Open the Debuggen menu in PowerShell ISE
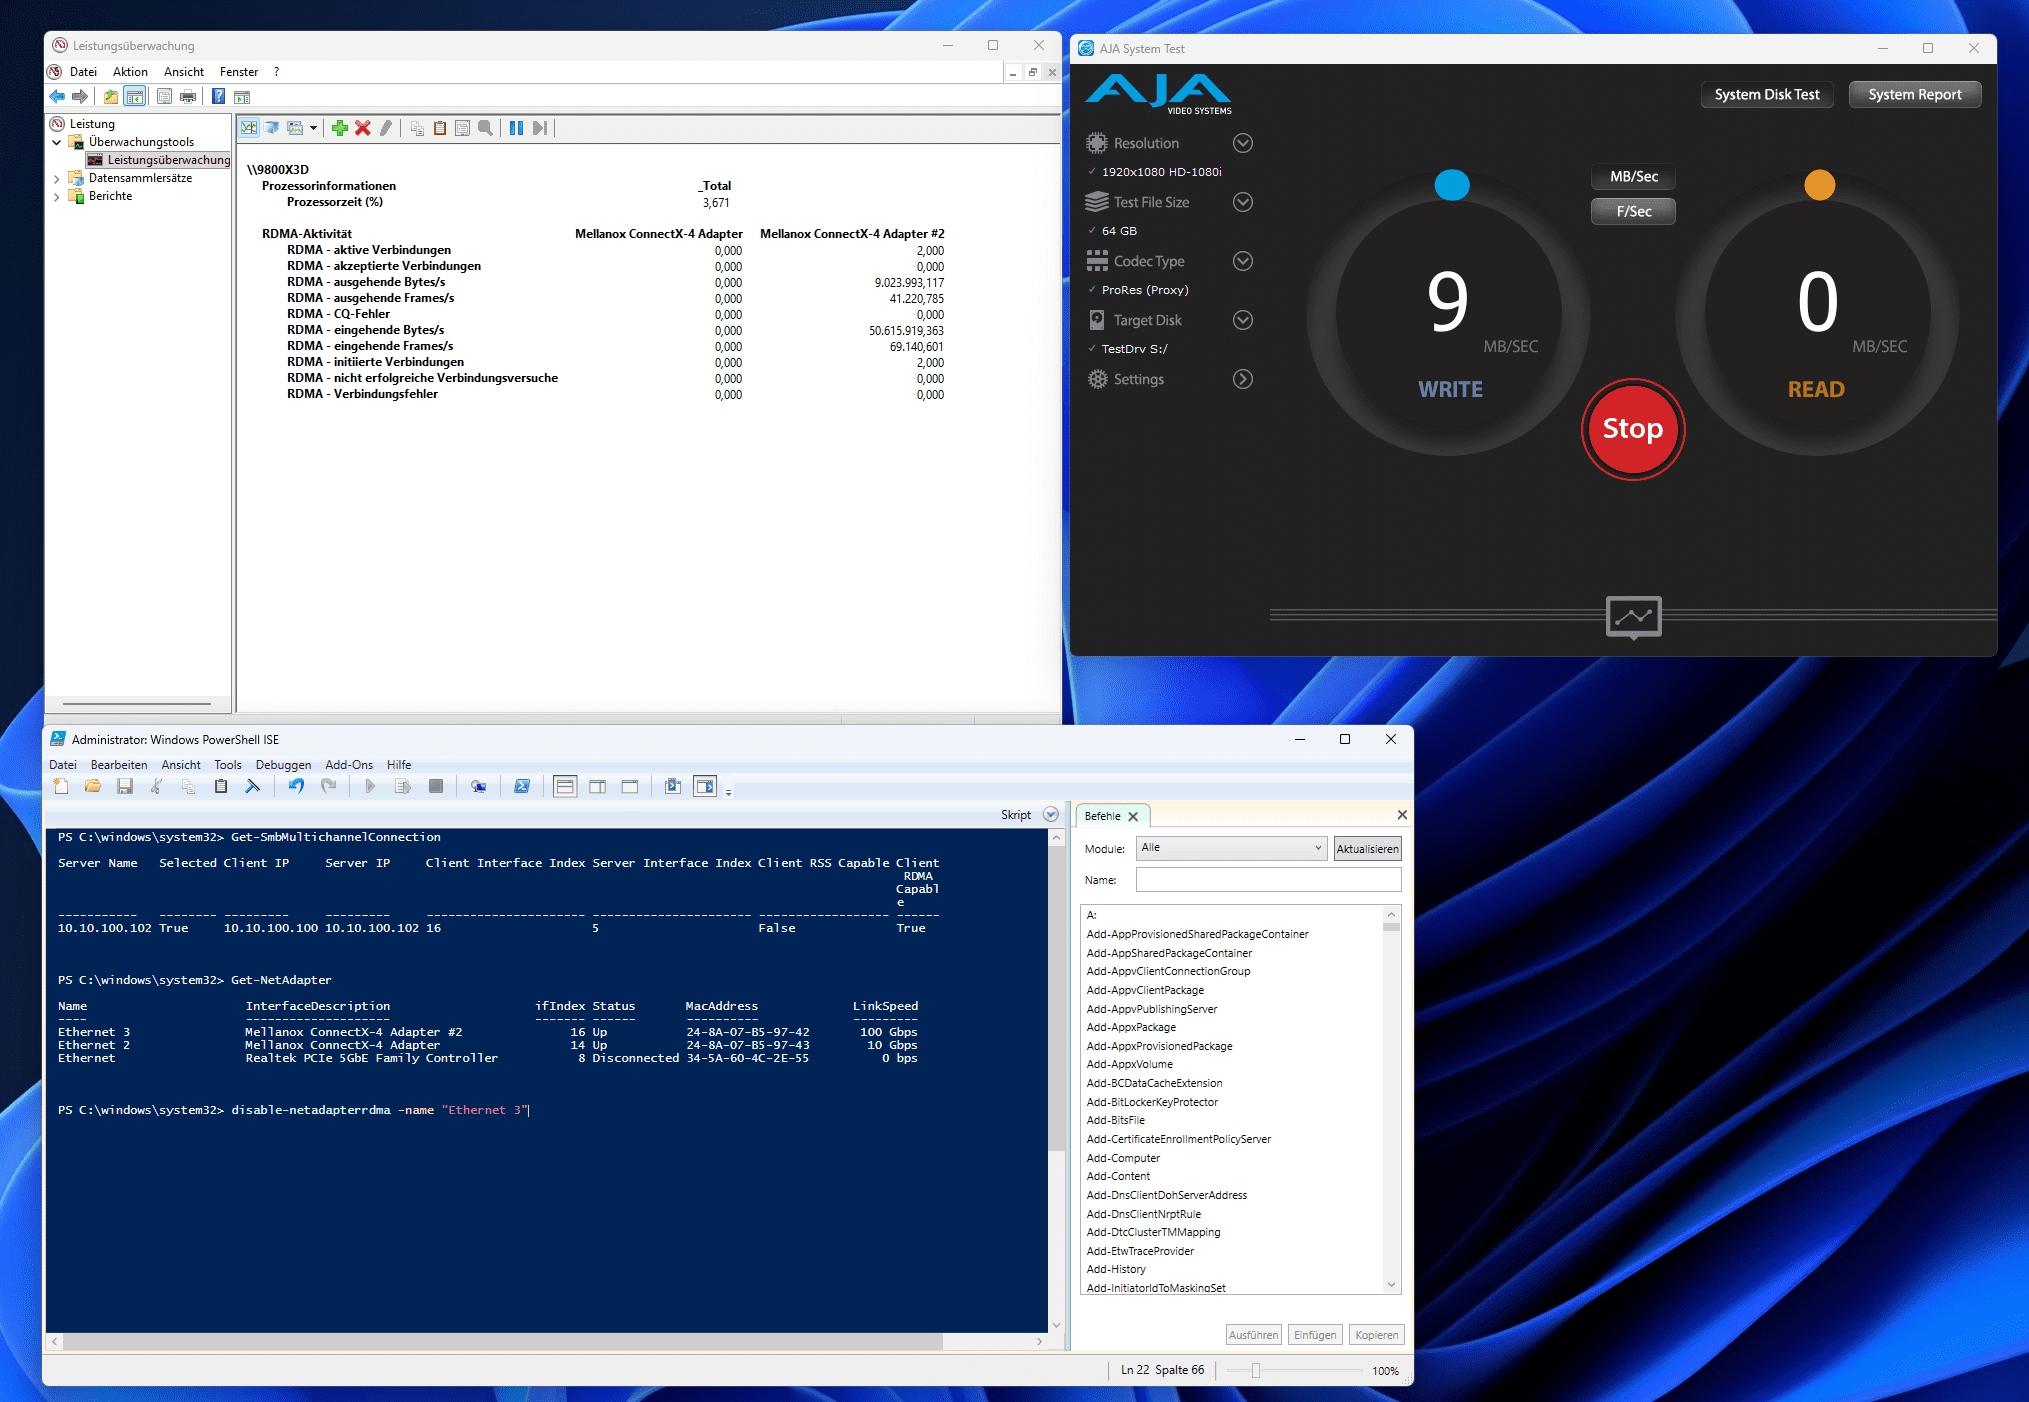 [x=283, y=765]
